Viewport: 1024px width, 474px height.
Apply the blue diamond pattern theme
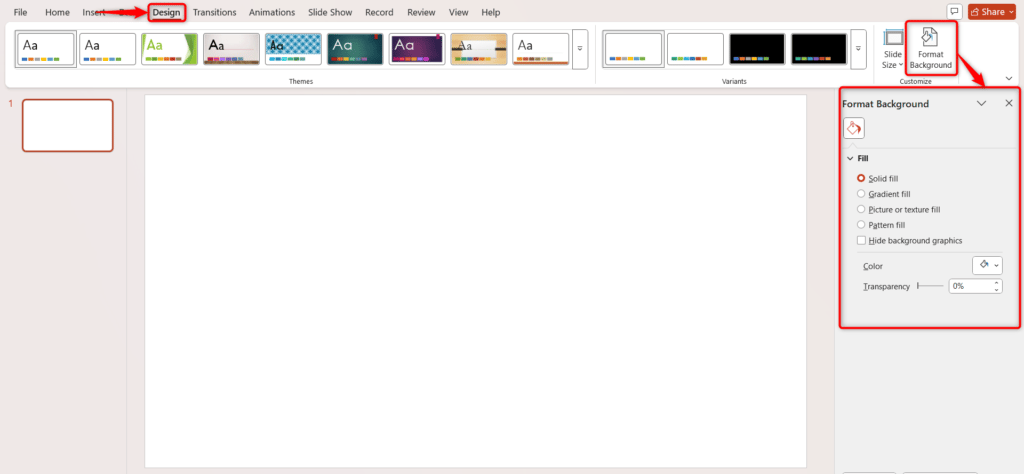point(293,49)
